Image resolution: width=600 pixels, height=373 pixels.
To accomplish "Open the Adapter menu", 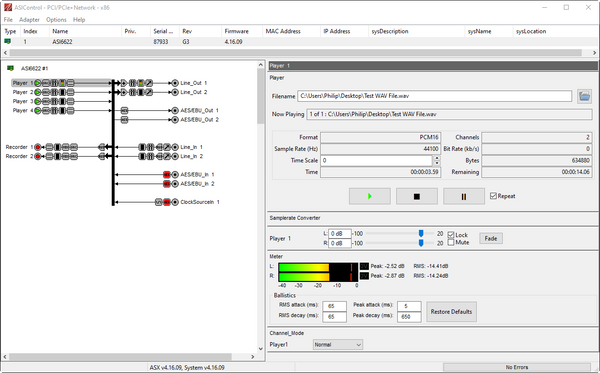I will click(x=29, y=20).
